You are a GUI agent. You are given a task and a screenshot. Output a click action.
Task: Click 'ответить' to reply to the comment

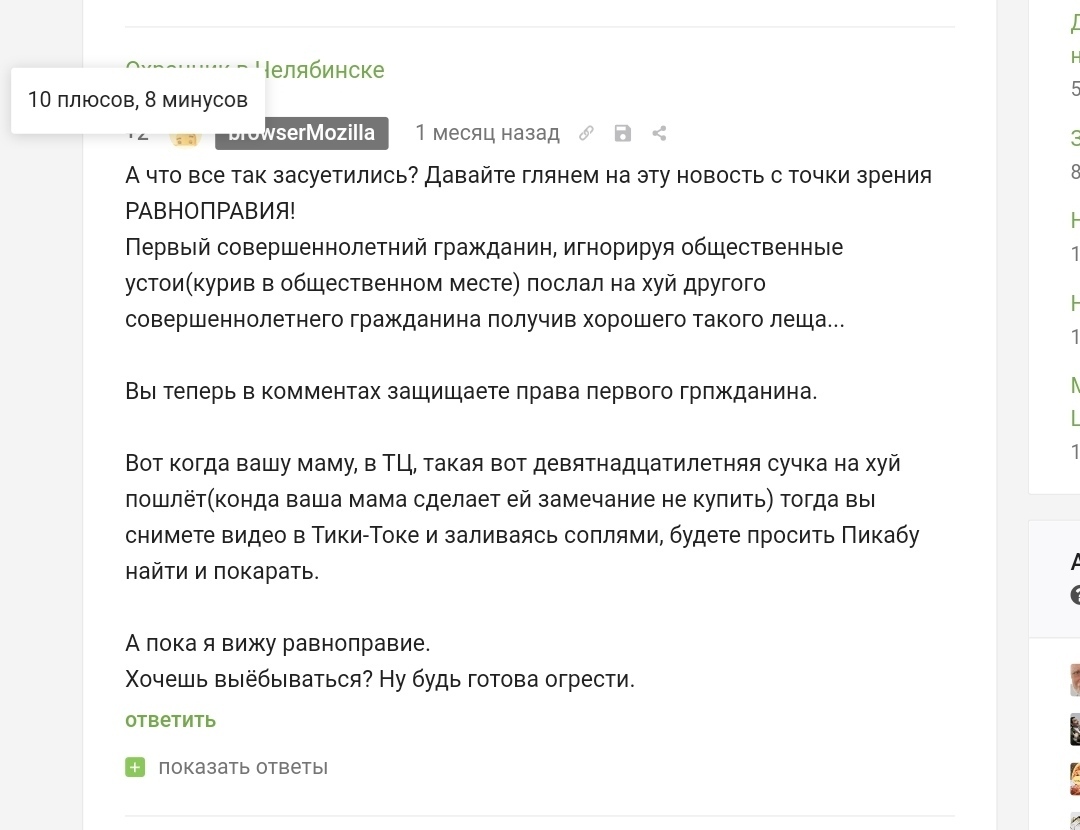170,720
